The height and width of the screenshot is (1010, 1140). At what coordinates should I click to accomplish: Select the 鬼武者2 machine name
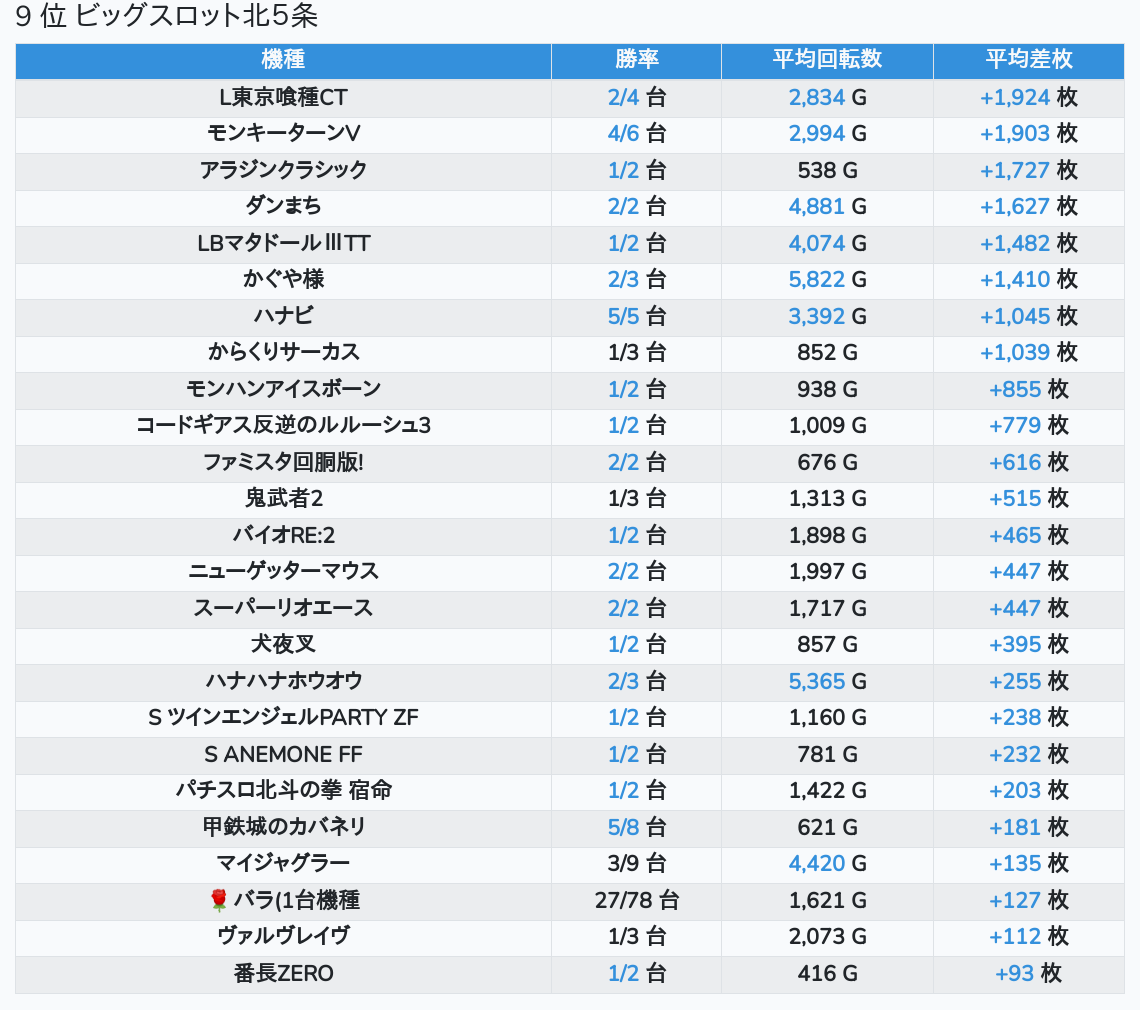[284, 499]
